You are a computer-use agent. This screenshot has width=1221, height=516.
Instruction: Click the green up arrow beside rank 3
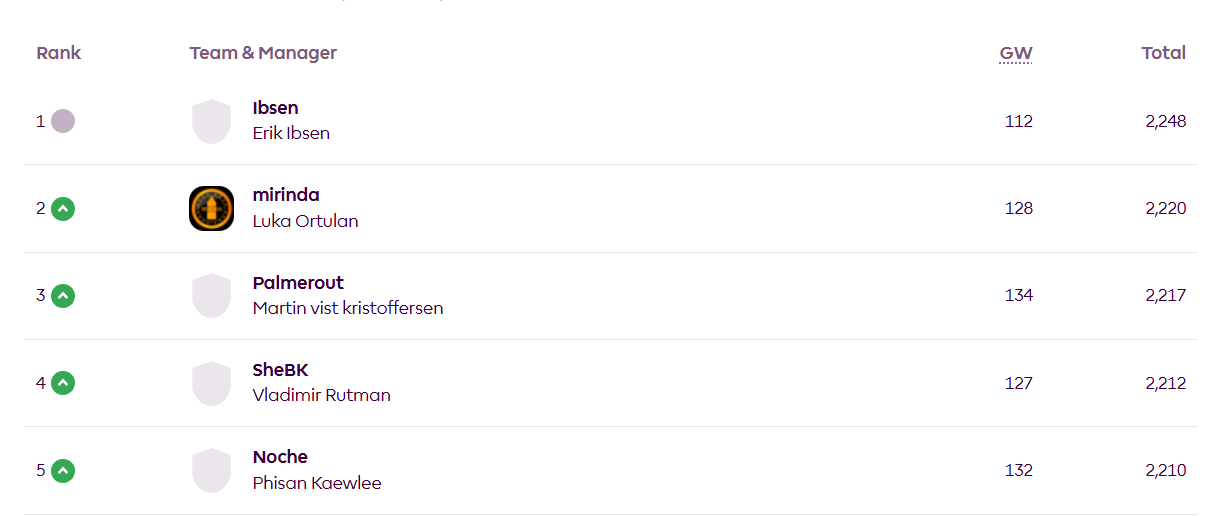(63, 296)
